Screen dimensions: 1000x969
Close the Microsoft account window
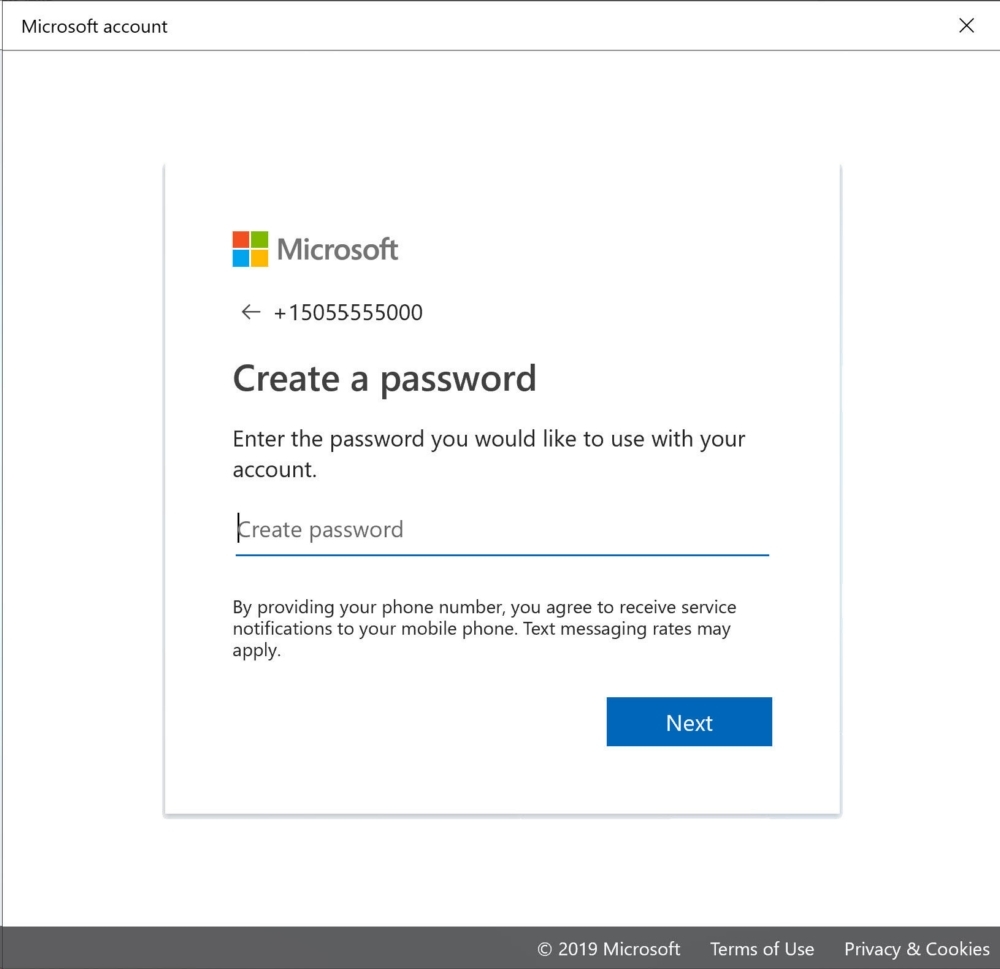[x=966, y=26]
